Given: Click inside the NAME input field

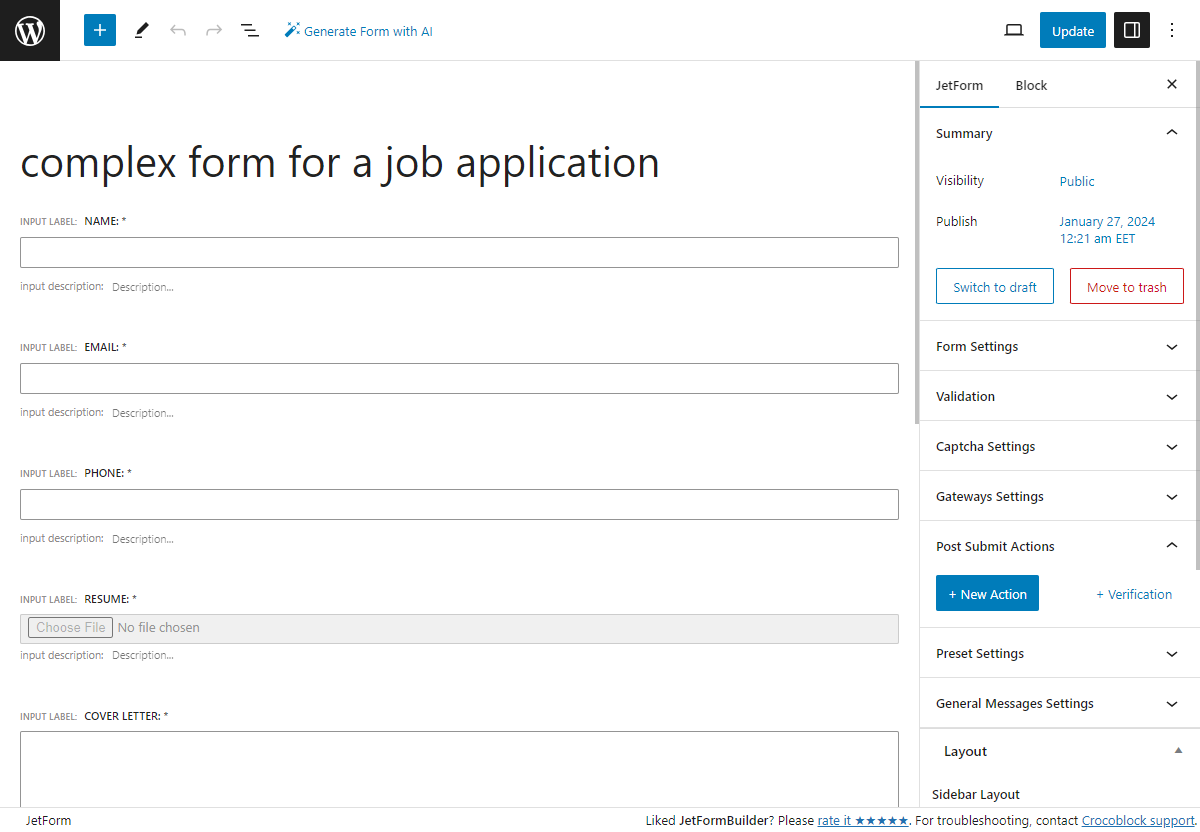Looking at the screenshot, I should [459, 252].
